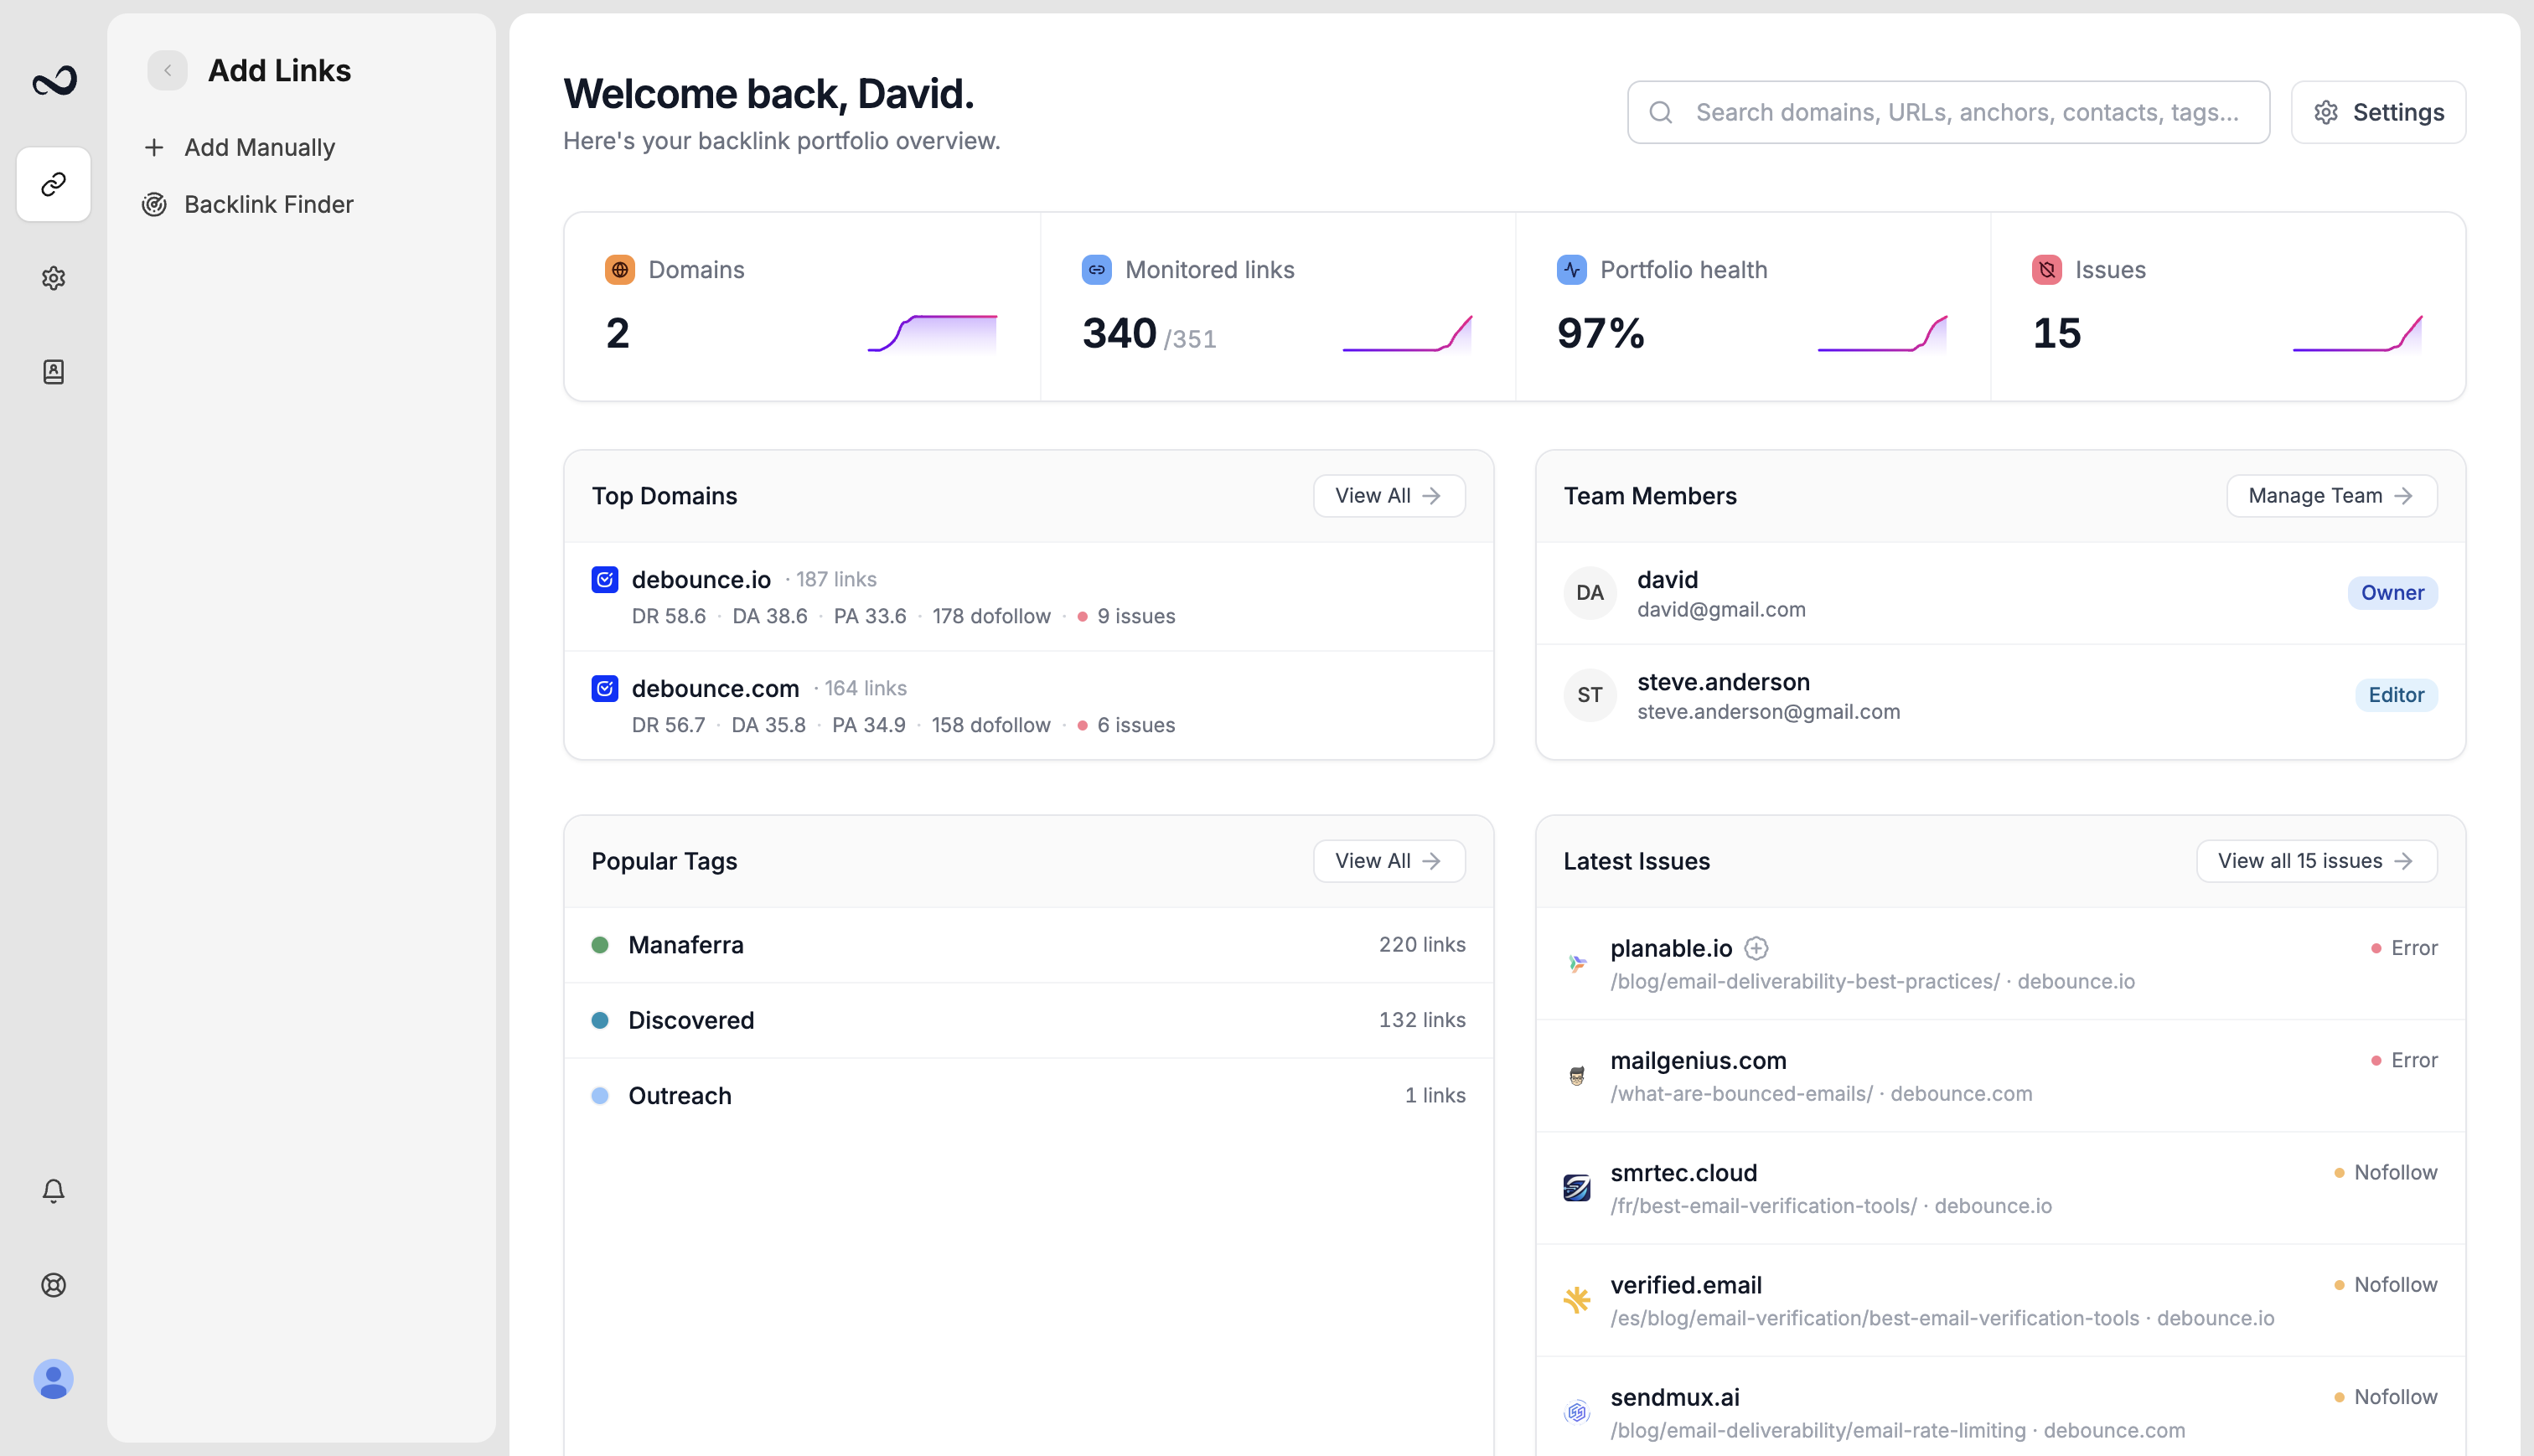The image size is (2534, 1456).
Task: Open notifications bell icon
Action: pyautogui.click(x=54, y=1191)
